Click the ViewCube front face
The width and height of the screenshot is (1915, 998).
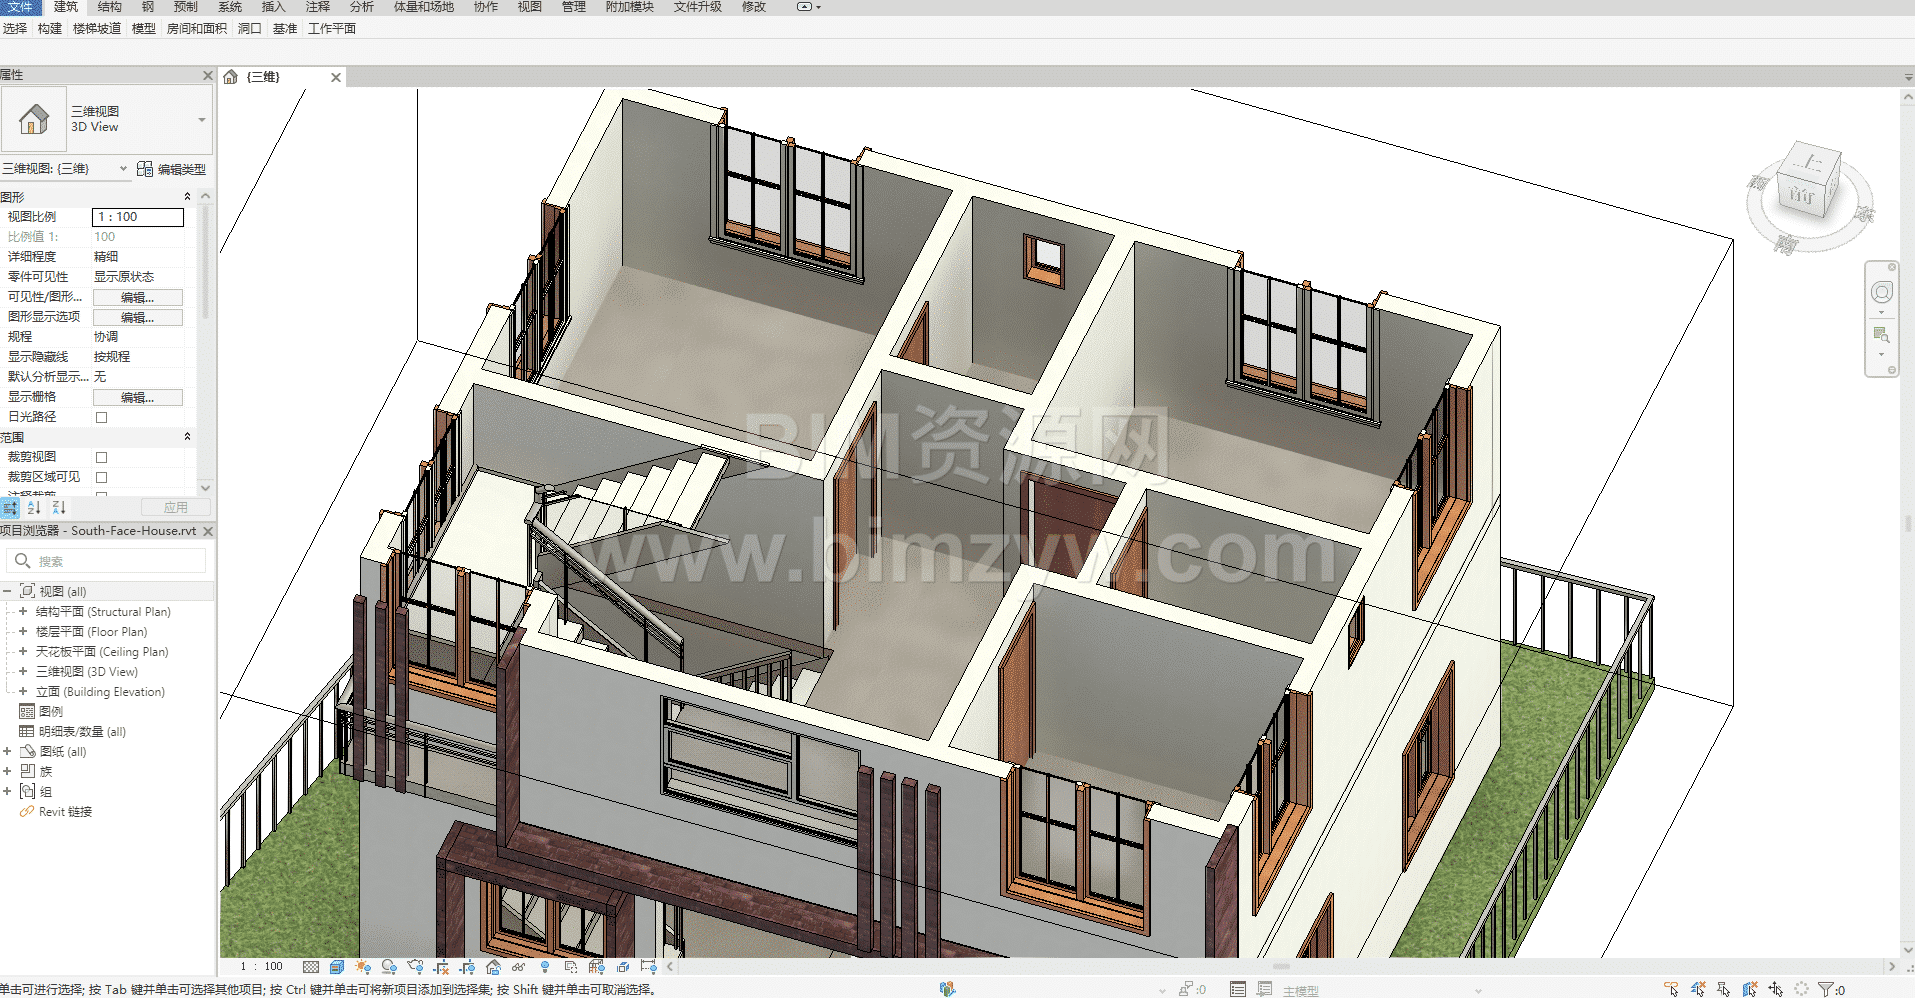click(x=1802, y=194)
